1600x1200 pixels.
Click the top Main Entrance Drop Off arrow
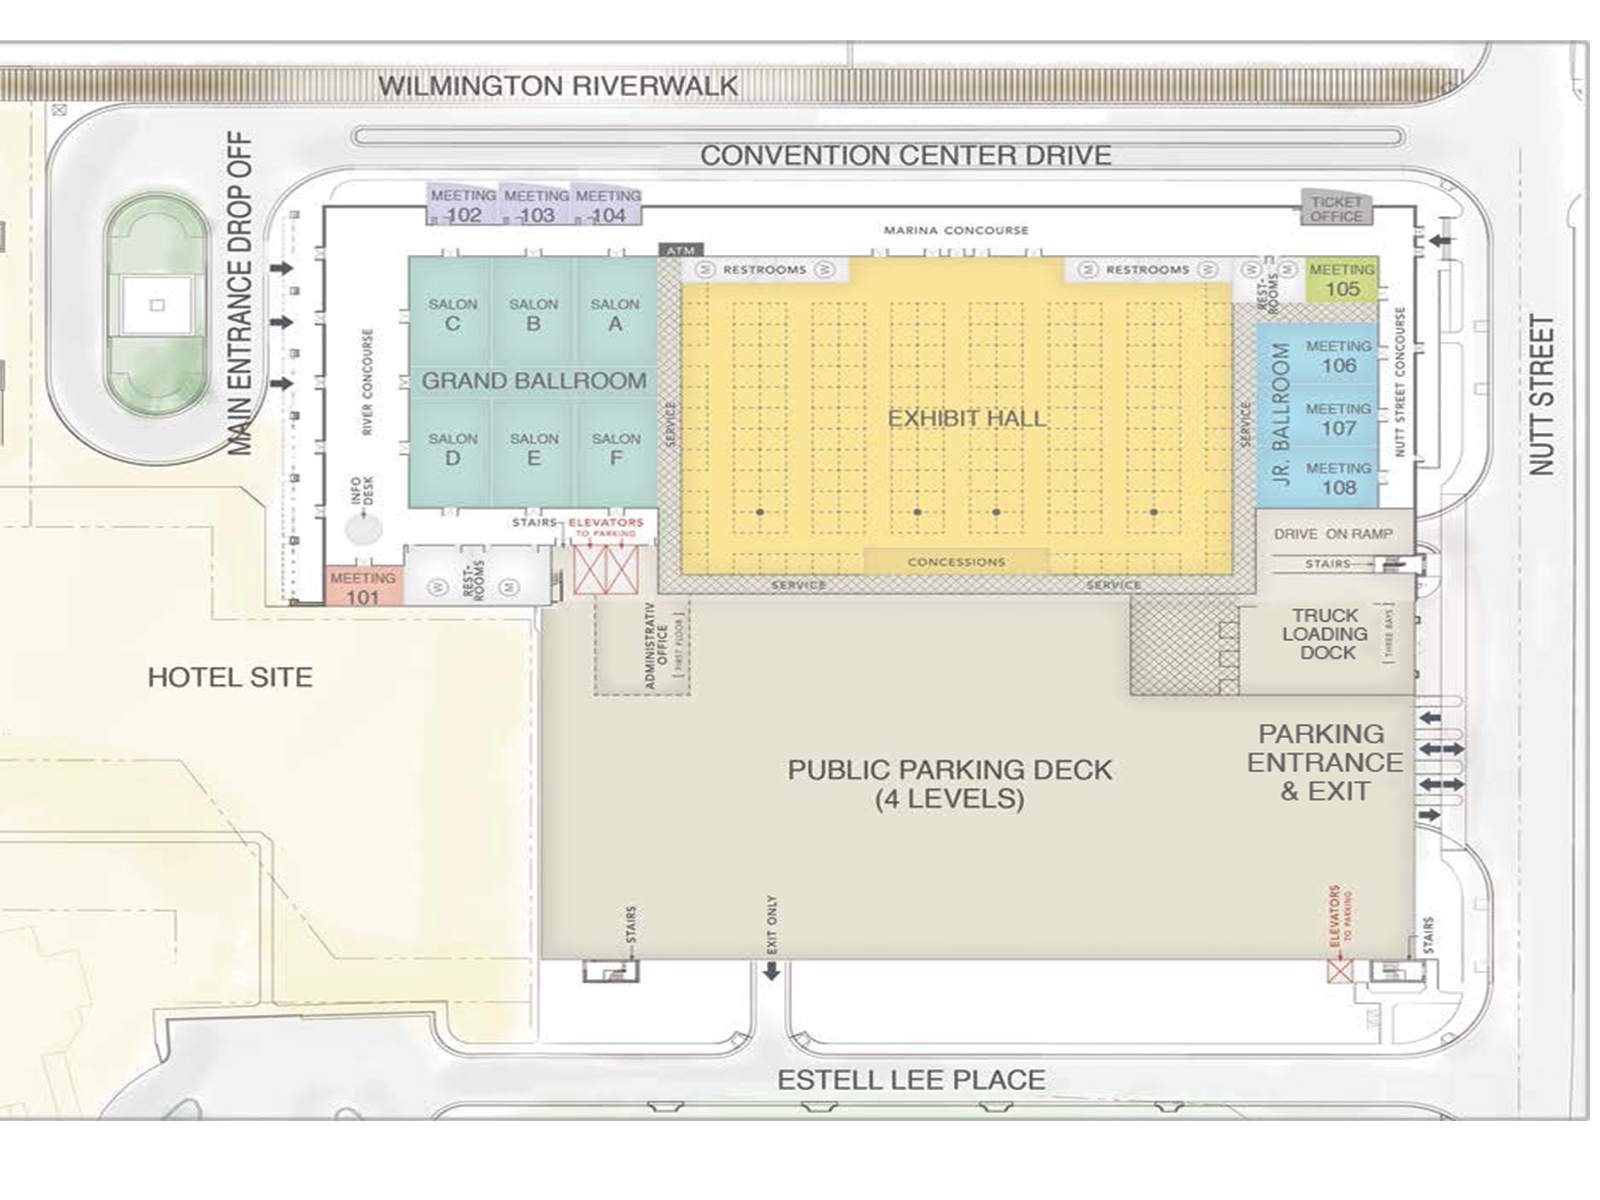click(281, 268)
